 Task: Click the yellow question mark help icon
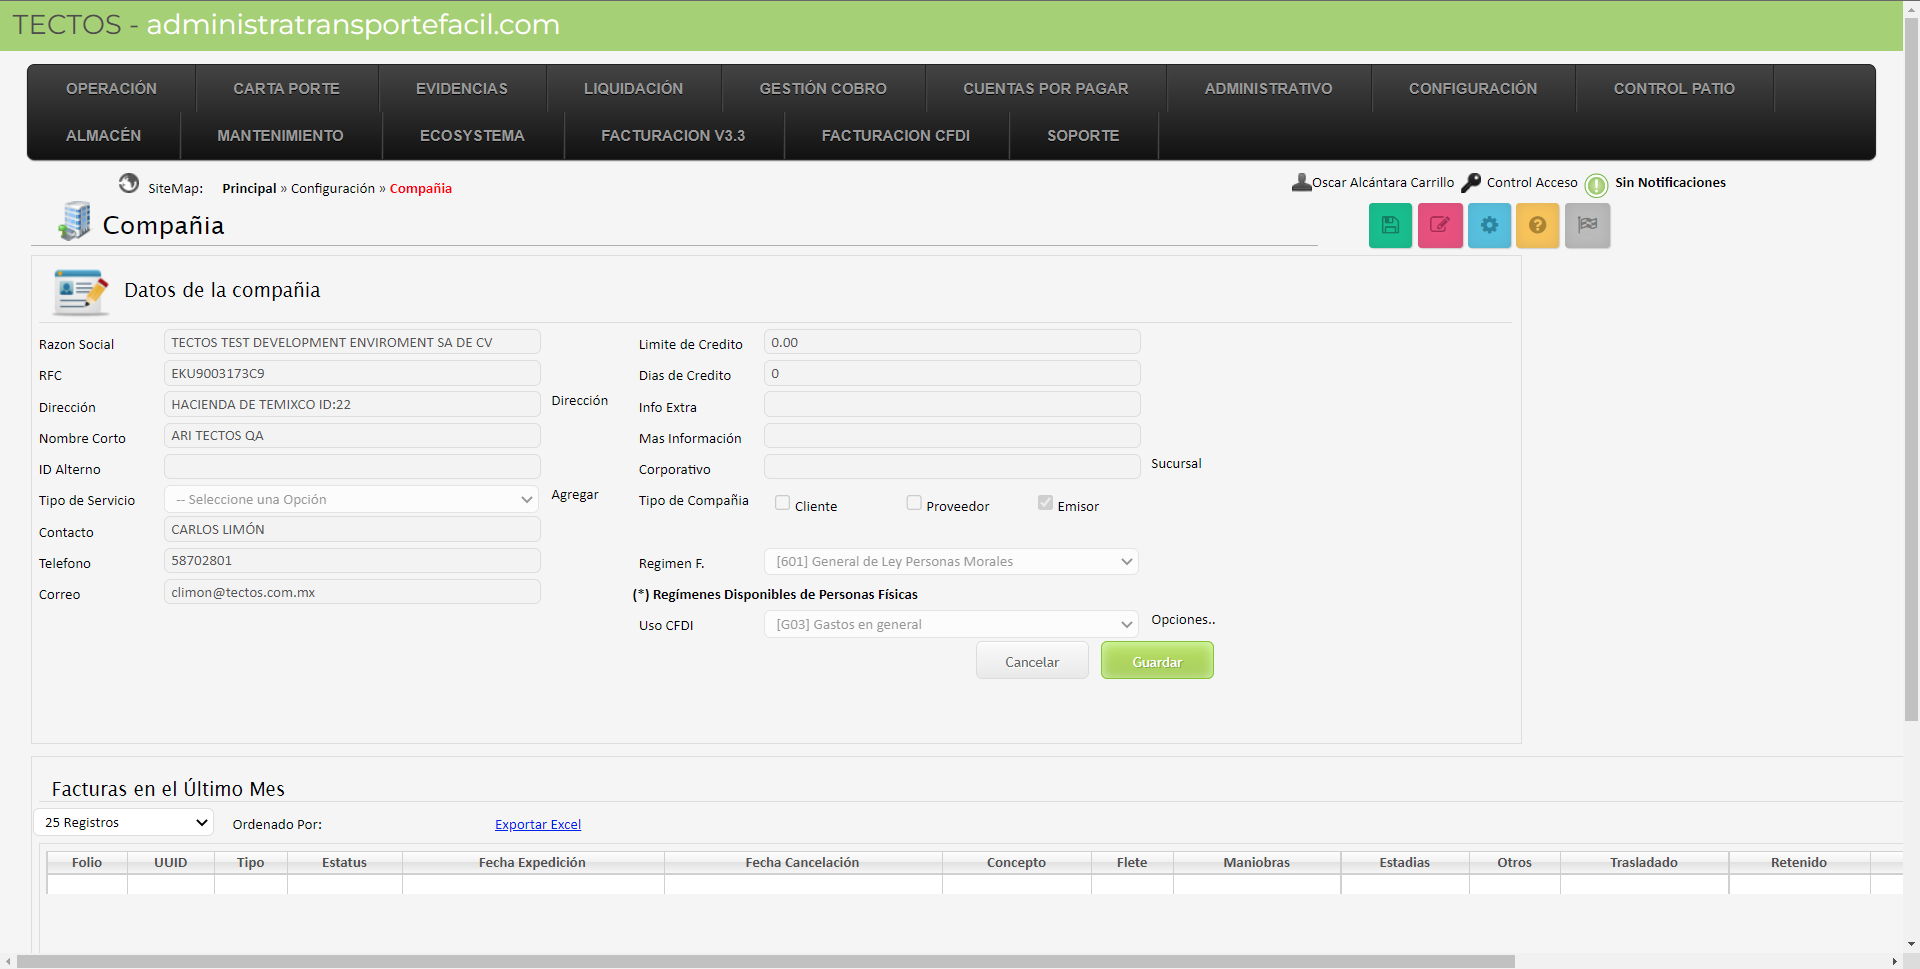point(1538,225)
